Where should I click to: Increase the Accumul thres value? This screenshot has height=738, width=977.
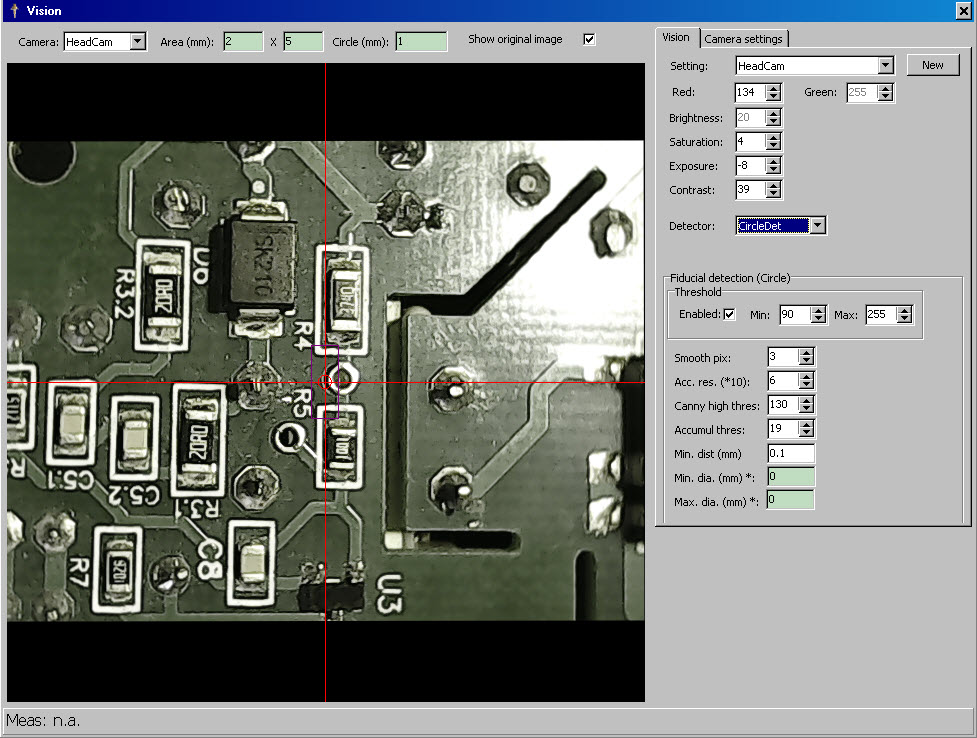tap(806, 425)
